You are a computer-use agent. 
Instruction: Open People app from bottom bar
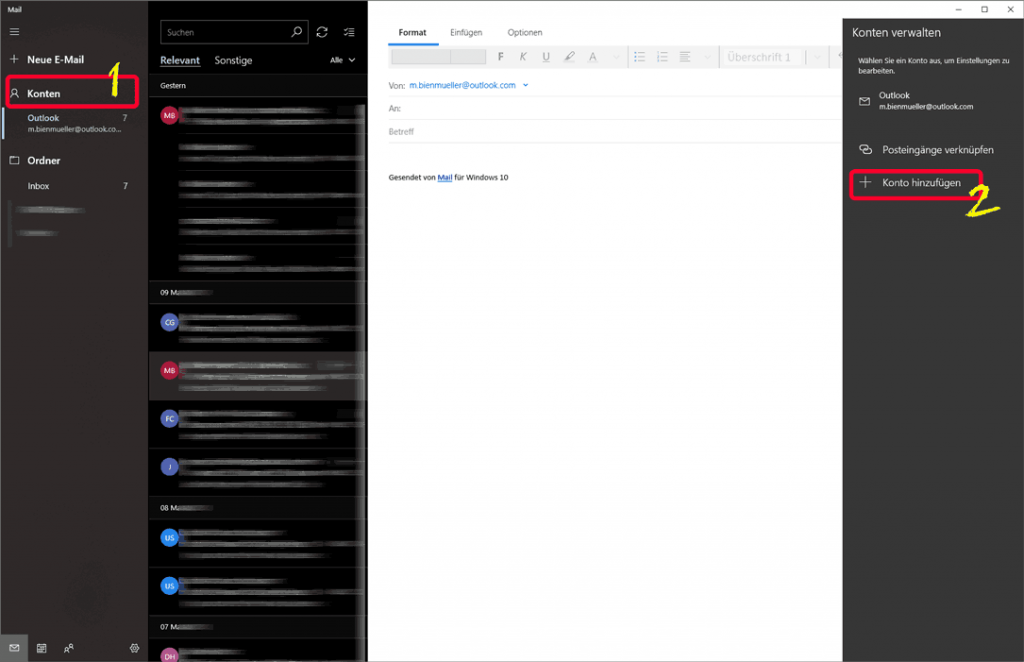[x=68, y=648]
